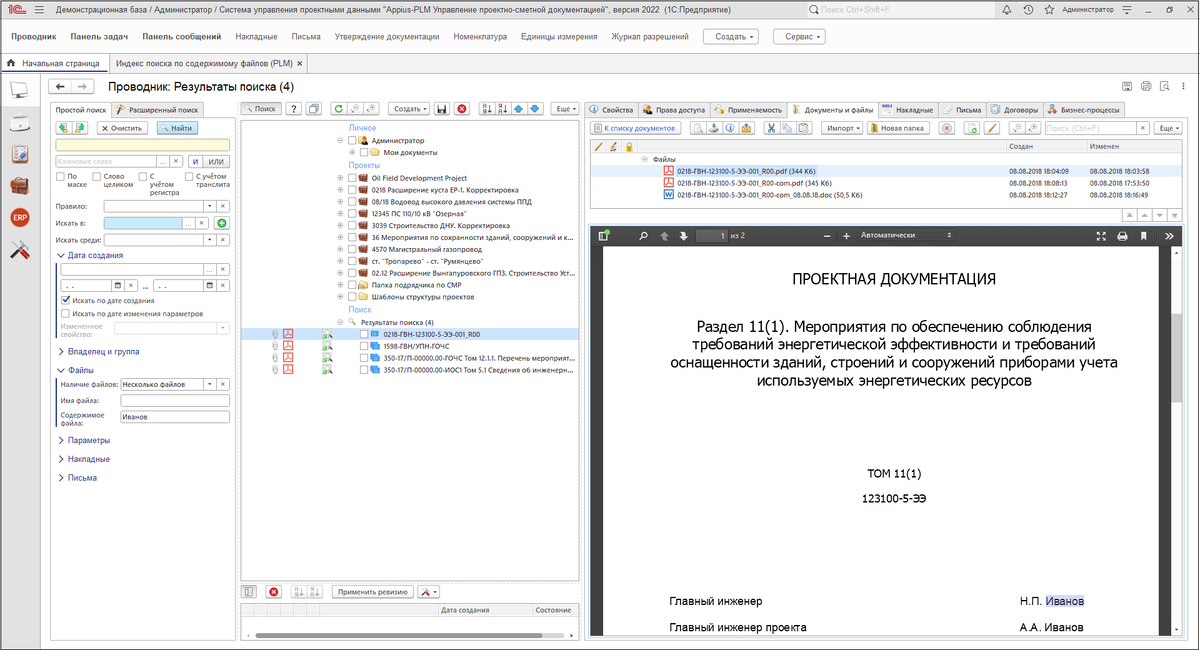Viewport: 1200px width, 650px height.
Task: Open the brown briefcase icon in sidebar
Action: click(19, 186)
